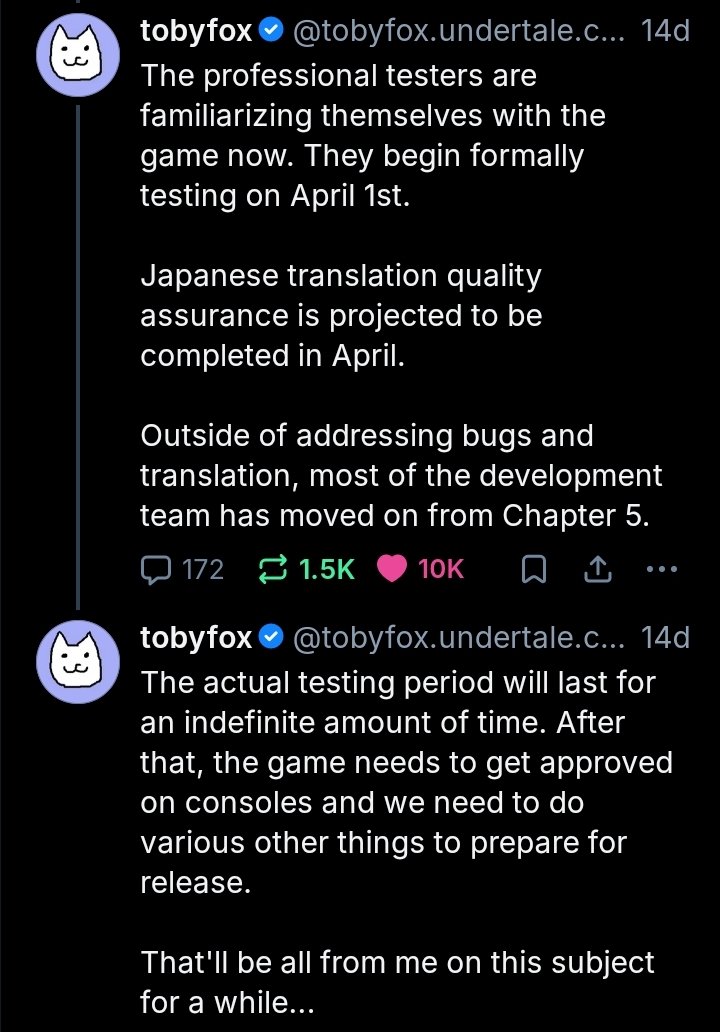Screen dimensions: 720x1032
Task: Click the @tobyfox.undertale handle on the lower post
Action: (x=457, y=638)
